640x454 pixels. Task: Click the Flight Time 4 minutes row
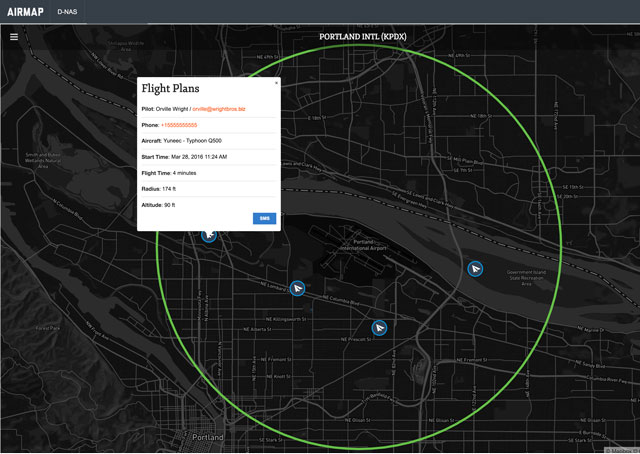tap(209, 173)
